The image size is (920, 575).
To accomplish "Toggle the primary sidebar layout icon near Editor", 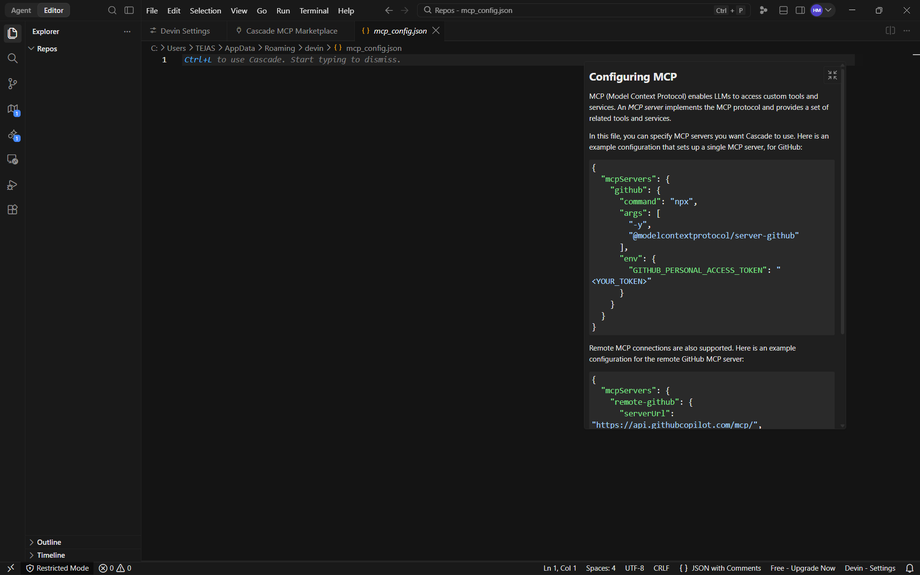I will point(128,11).
